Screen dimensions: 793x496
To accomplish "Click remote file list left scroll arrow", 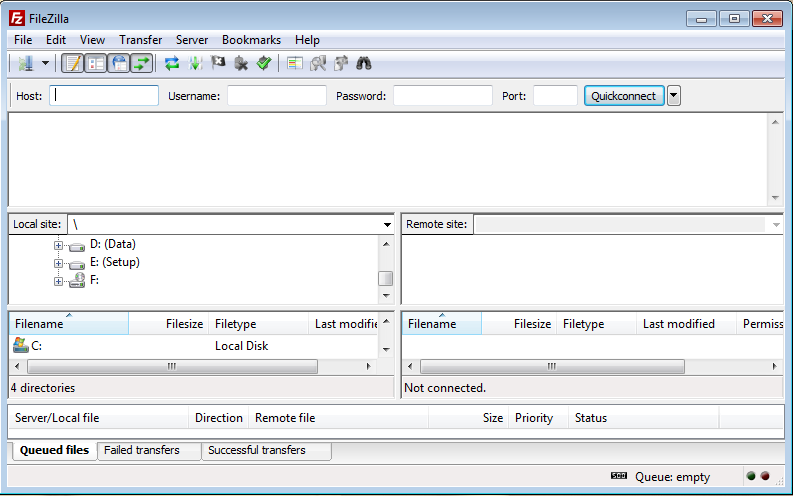I will [x=410, y=367].
